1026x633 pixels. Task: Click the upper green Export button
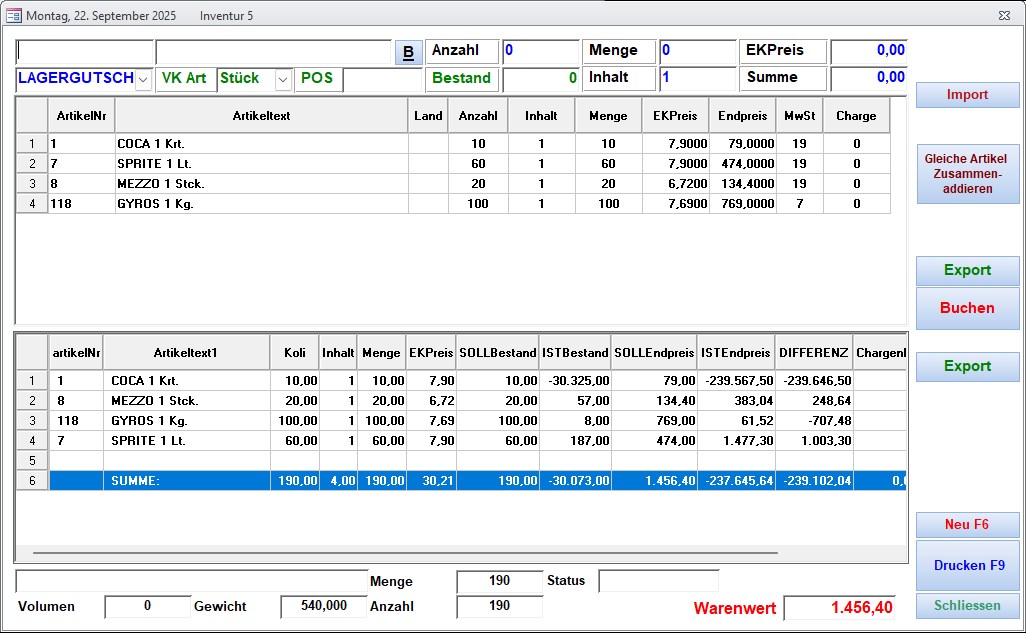tap(967, 270)
